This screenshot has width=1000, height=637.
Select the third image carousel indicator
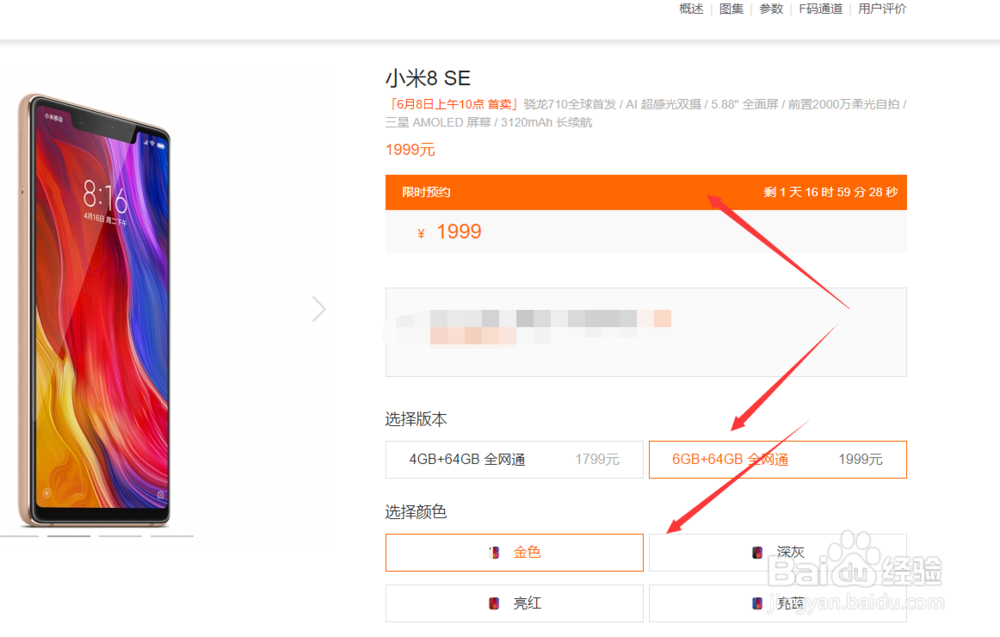121,536
